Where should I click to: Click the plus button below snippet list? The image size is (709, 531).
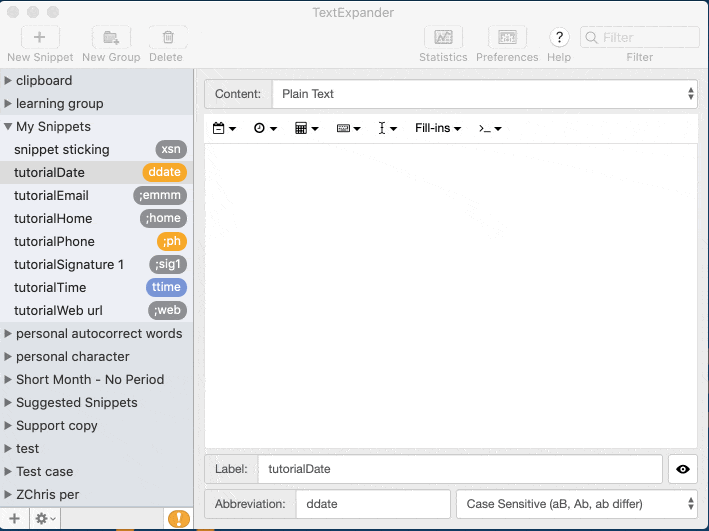click(14, 518)
